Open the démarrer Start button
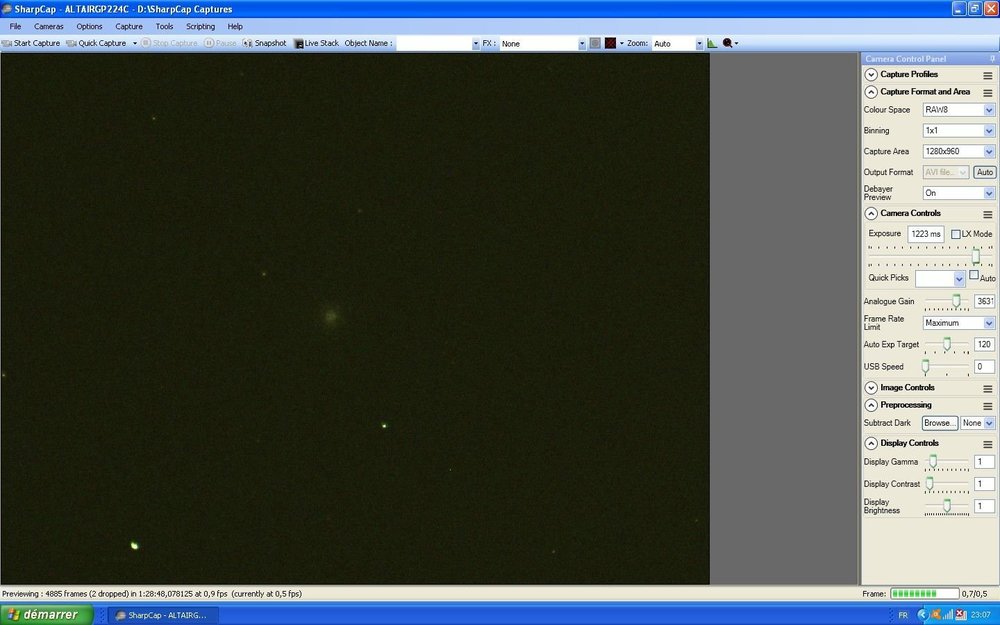Image resolution: width=1000 pixels, height=625 pixels. tap(47, 615)
